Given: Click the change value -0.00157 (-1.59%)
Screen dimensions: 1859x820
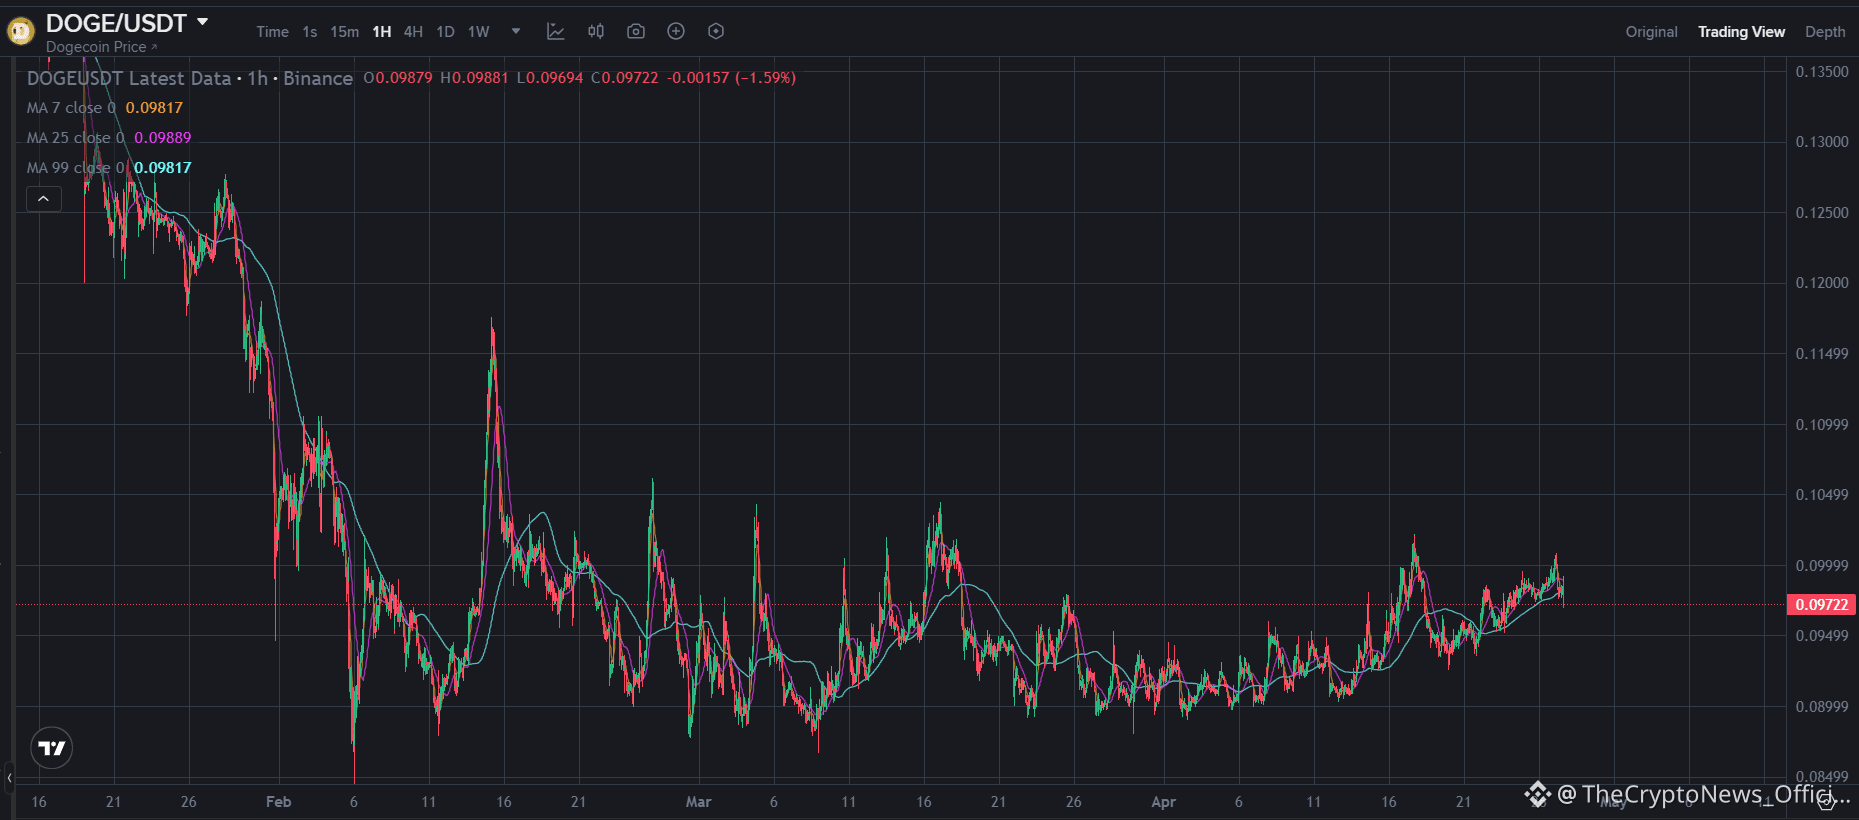Looking at the screenshot, I should point(732,78).
